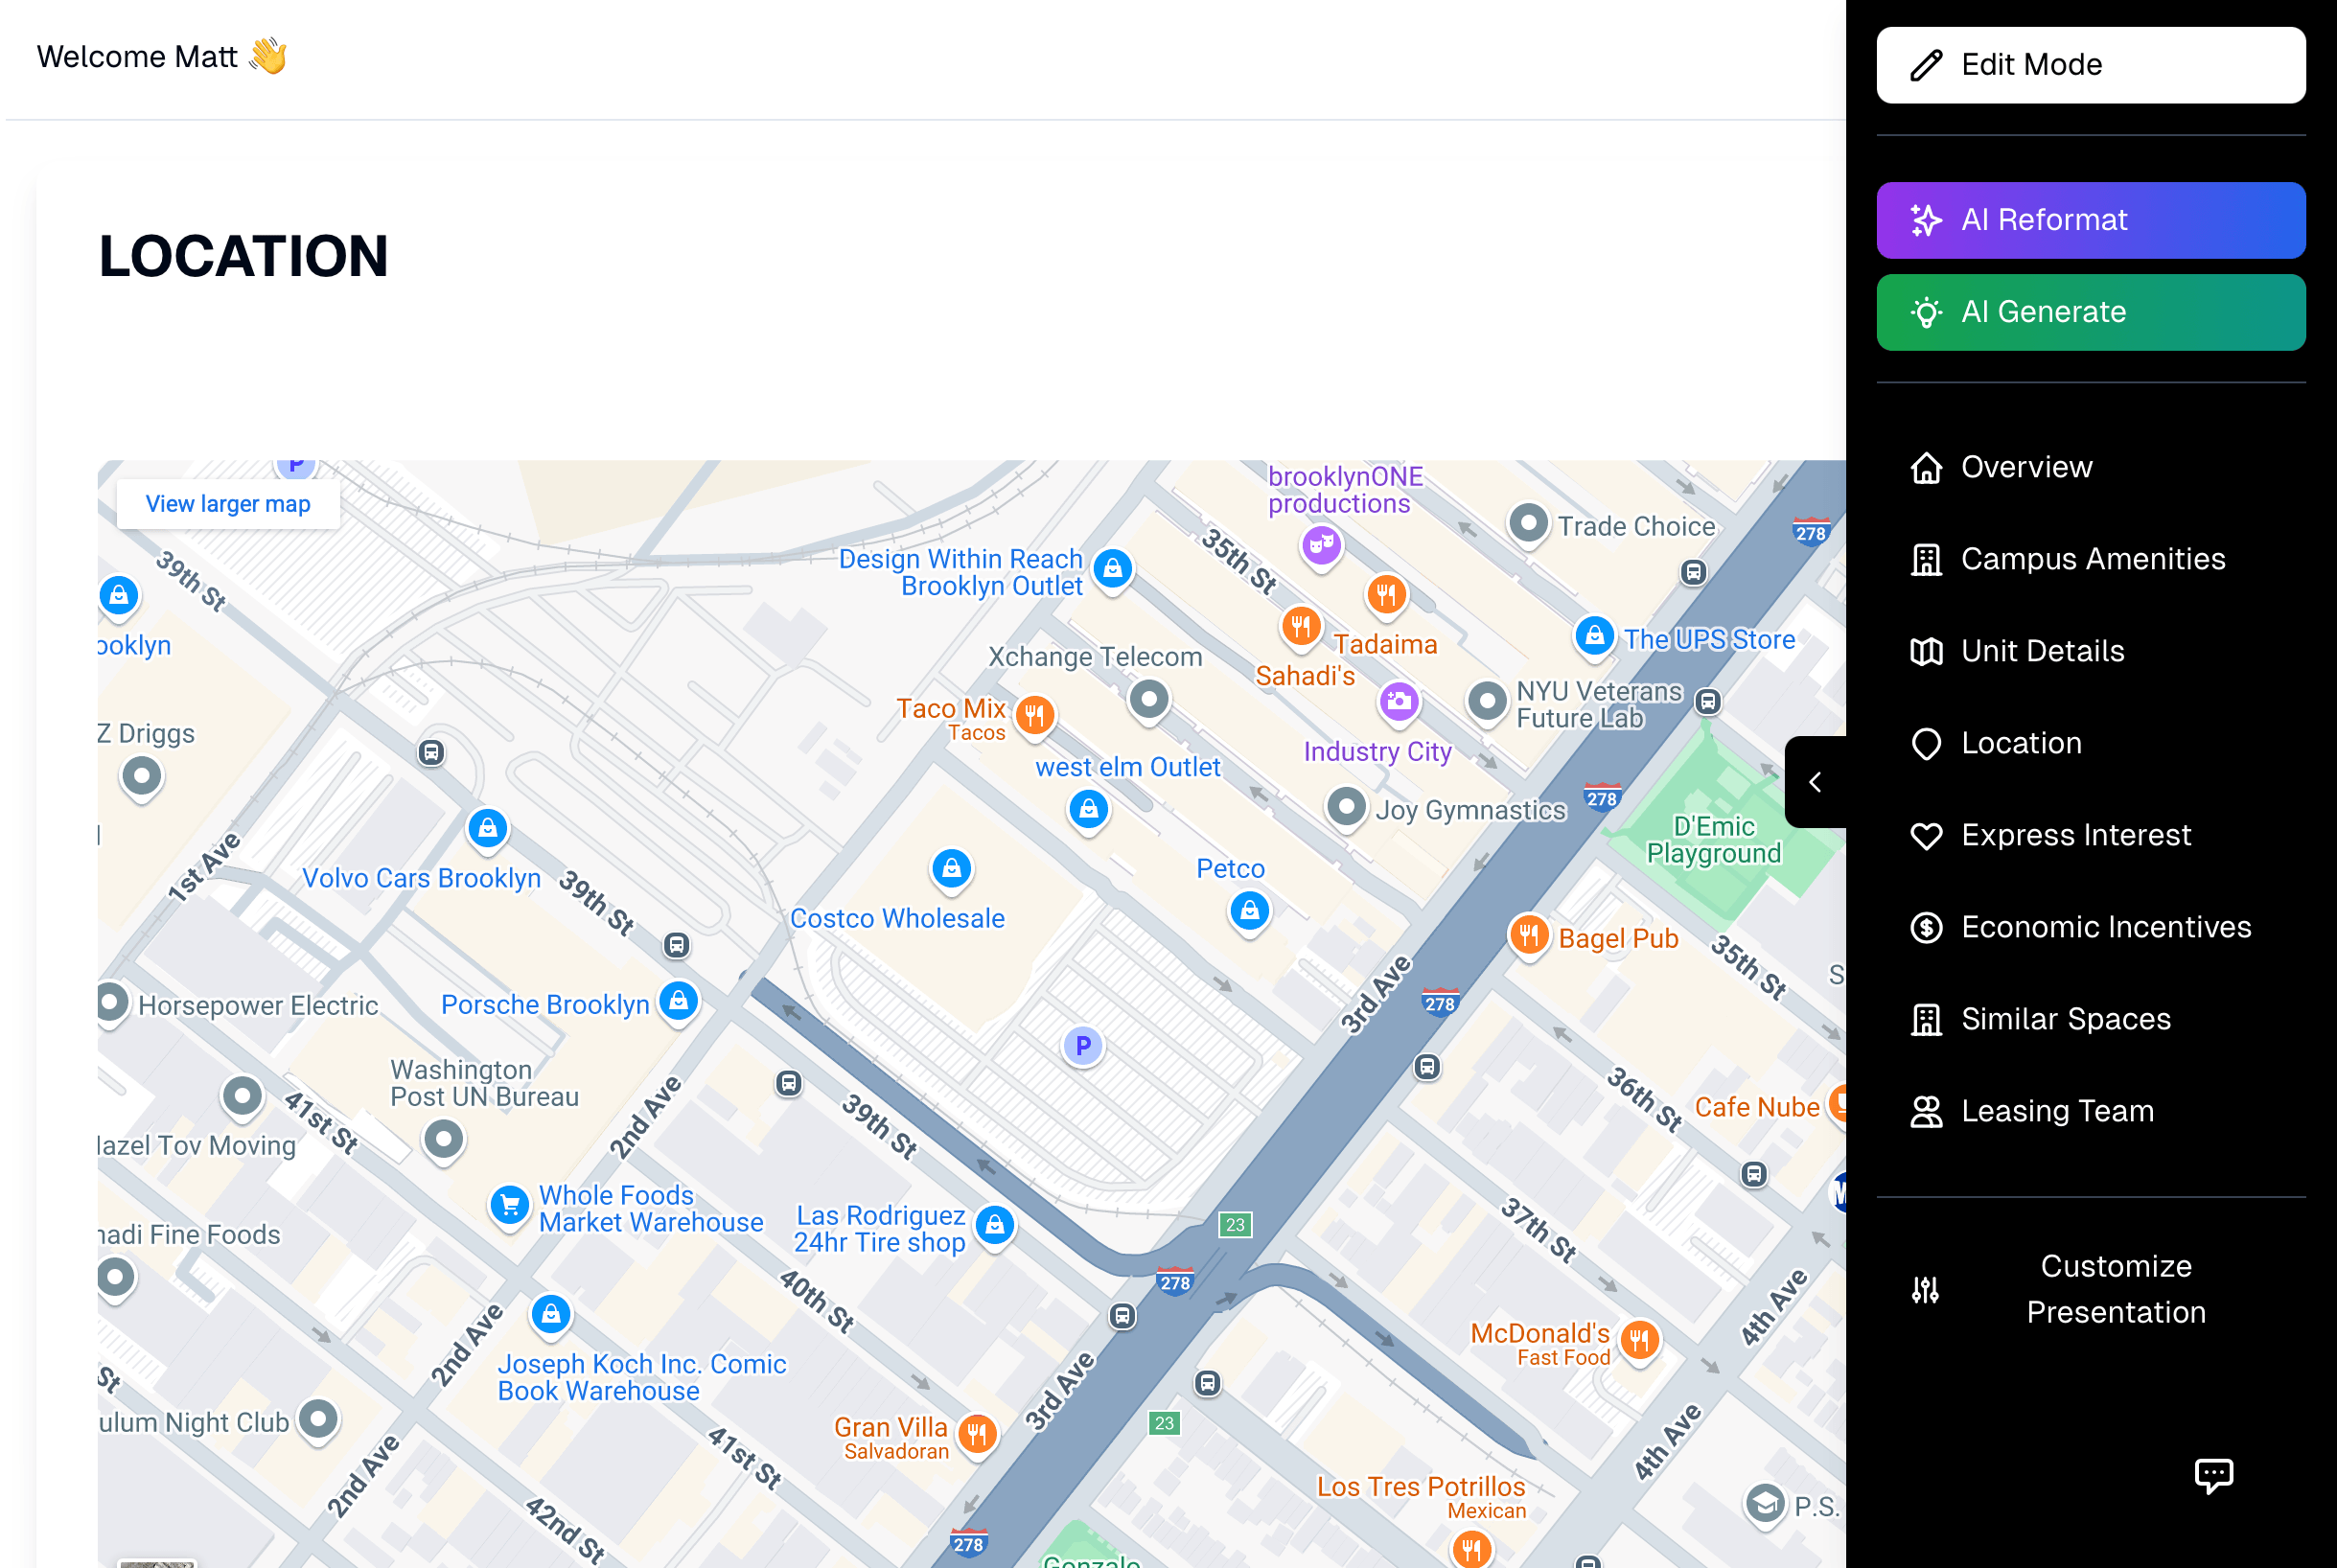Click the dollar icon beside Economic Incentives
Screen dimensions: 2337x1568
click(x=1926, y=927)
